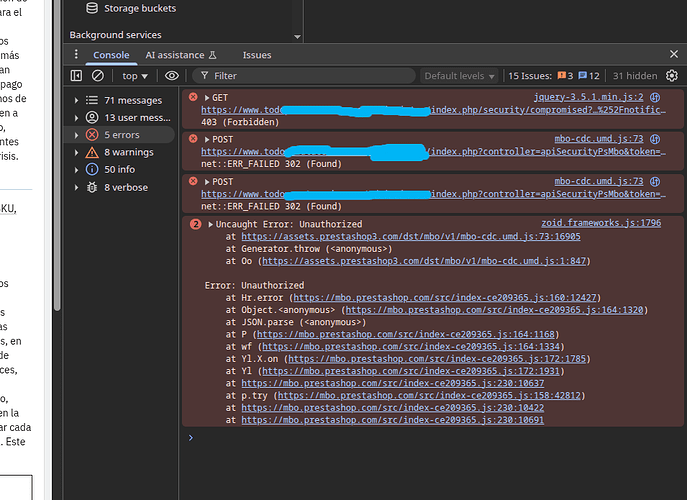The image size is (687, 500).
Task: Click the red 2 repeat-count badge
Action: (195, 224)
